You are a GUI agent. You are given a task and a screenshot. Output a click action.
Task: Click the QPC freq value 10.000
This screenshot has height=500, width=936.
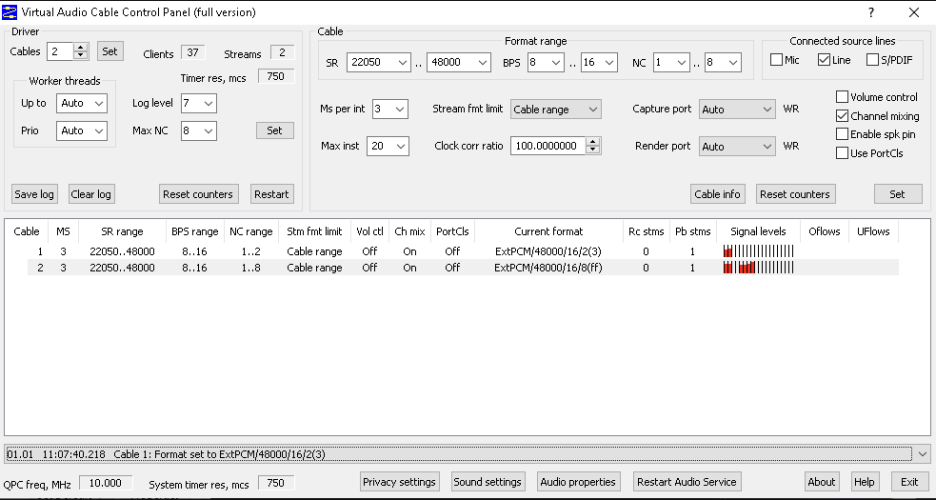pos(106,483)
